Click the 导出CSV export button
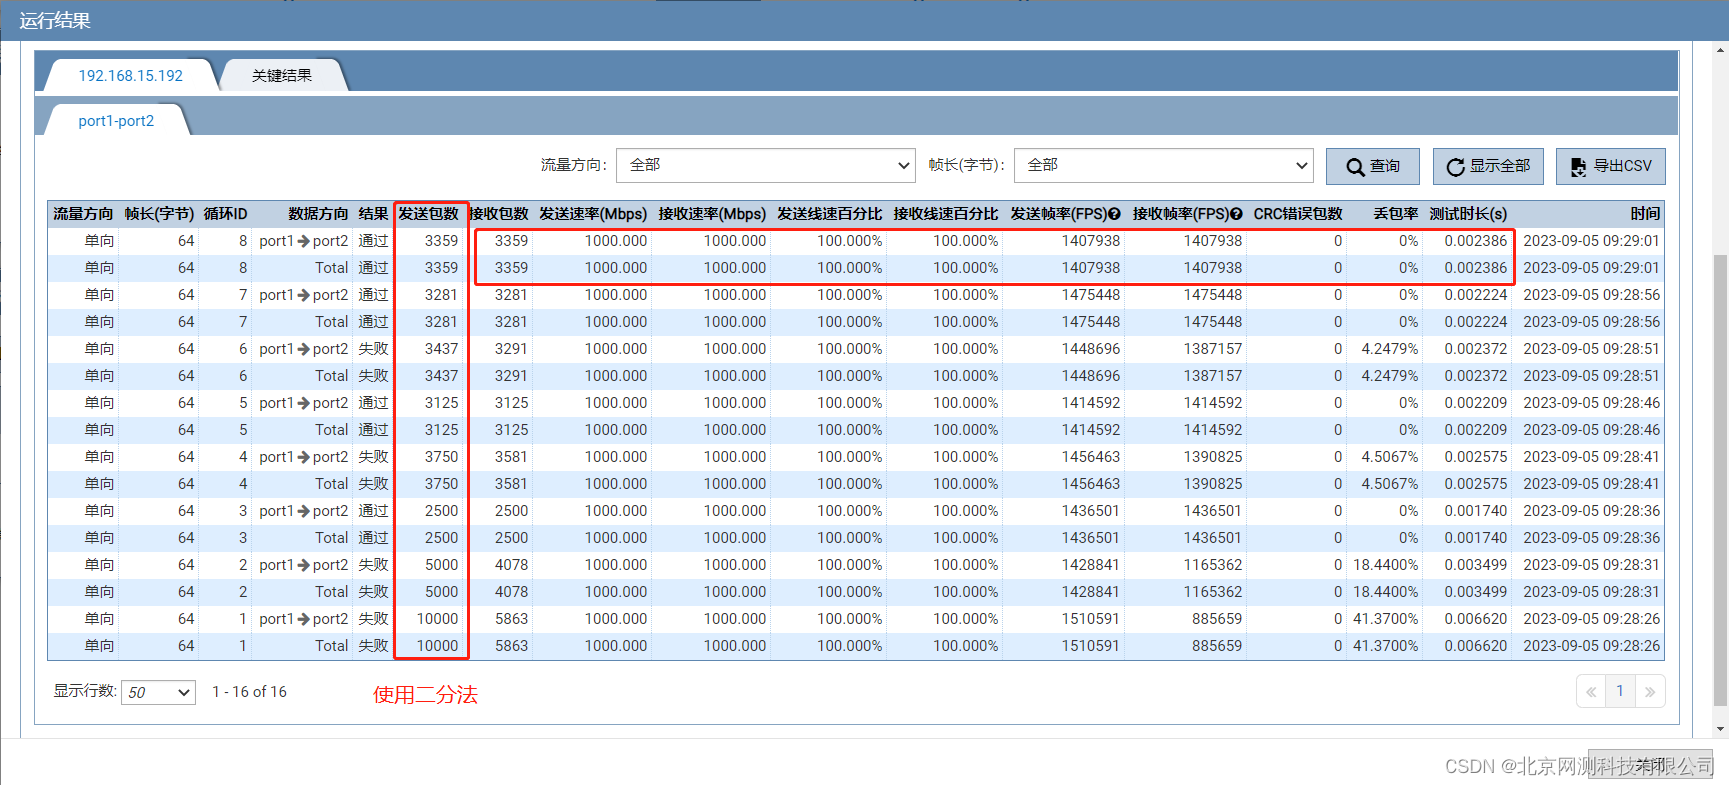The width and height of the screenshot is (1729, 785). [1610, 166]
